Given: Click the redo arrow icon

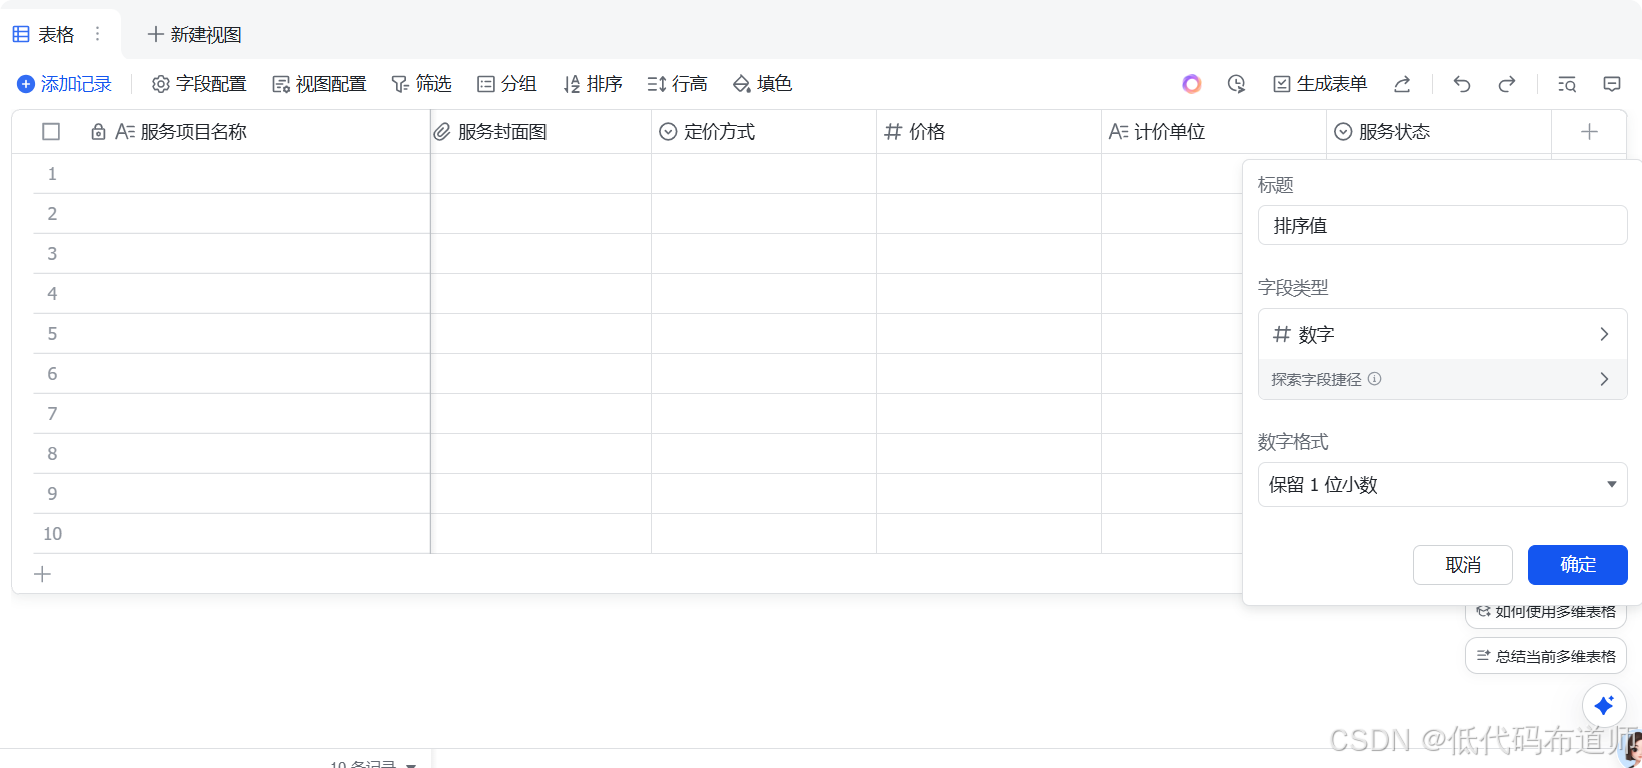Looking at the screenshot, I should [x=1507, y=84].
